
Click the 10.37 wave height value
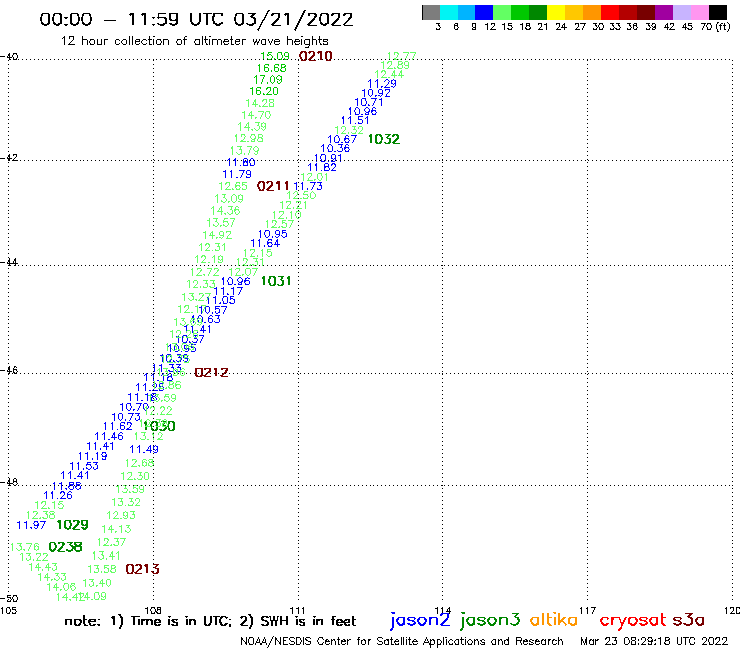[190, 338]
